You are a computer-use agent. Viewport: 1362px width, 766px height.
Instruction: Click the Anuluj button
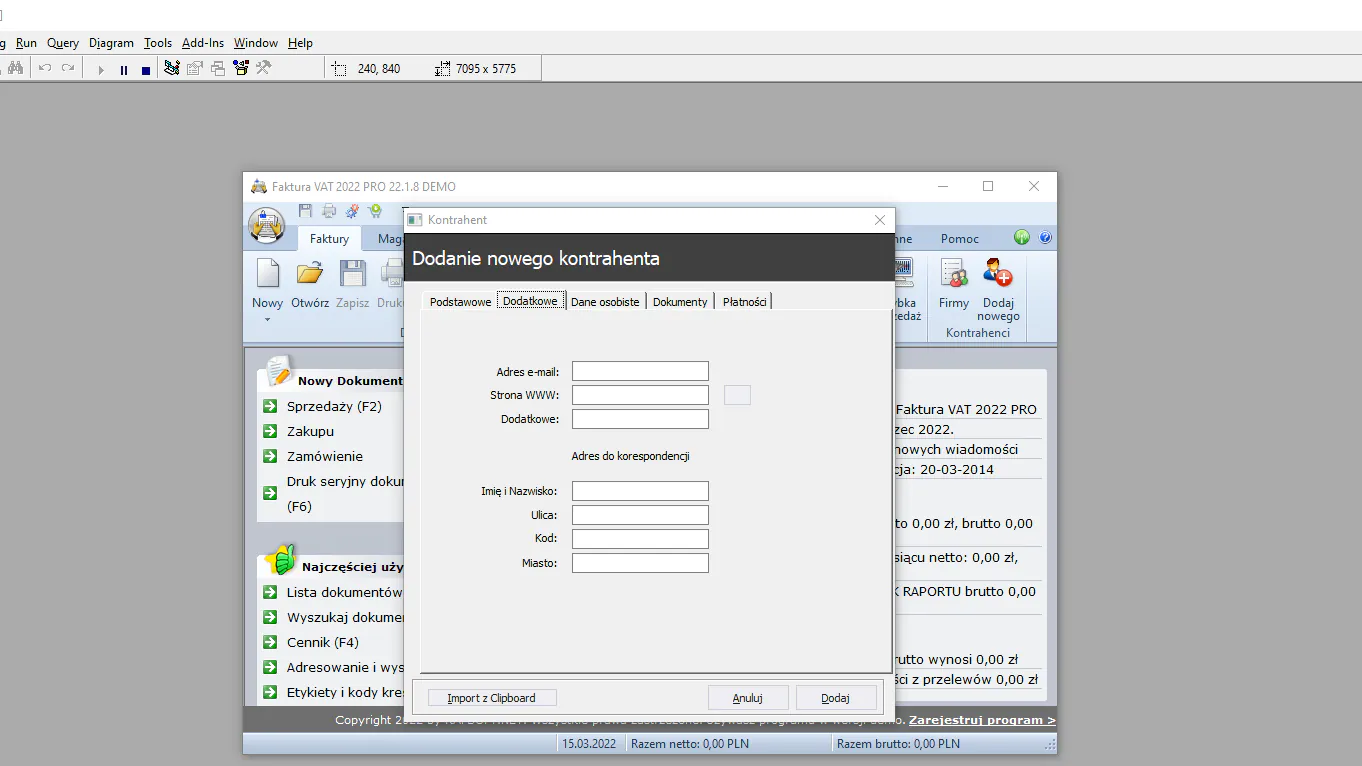[747, 698]
